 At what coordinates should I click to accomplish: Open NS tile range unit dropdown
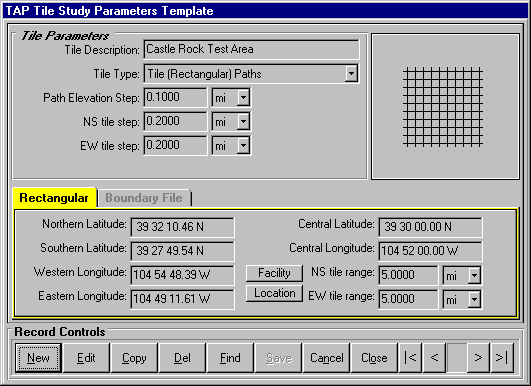coord(474,275)
